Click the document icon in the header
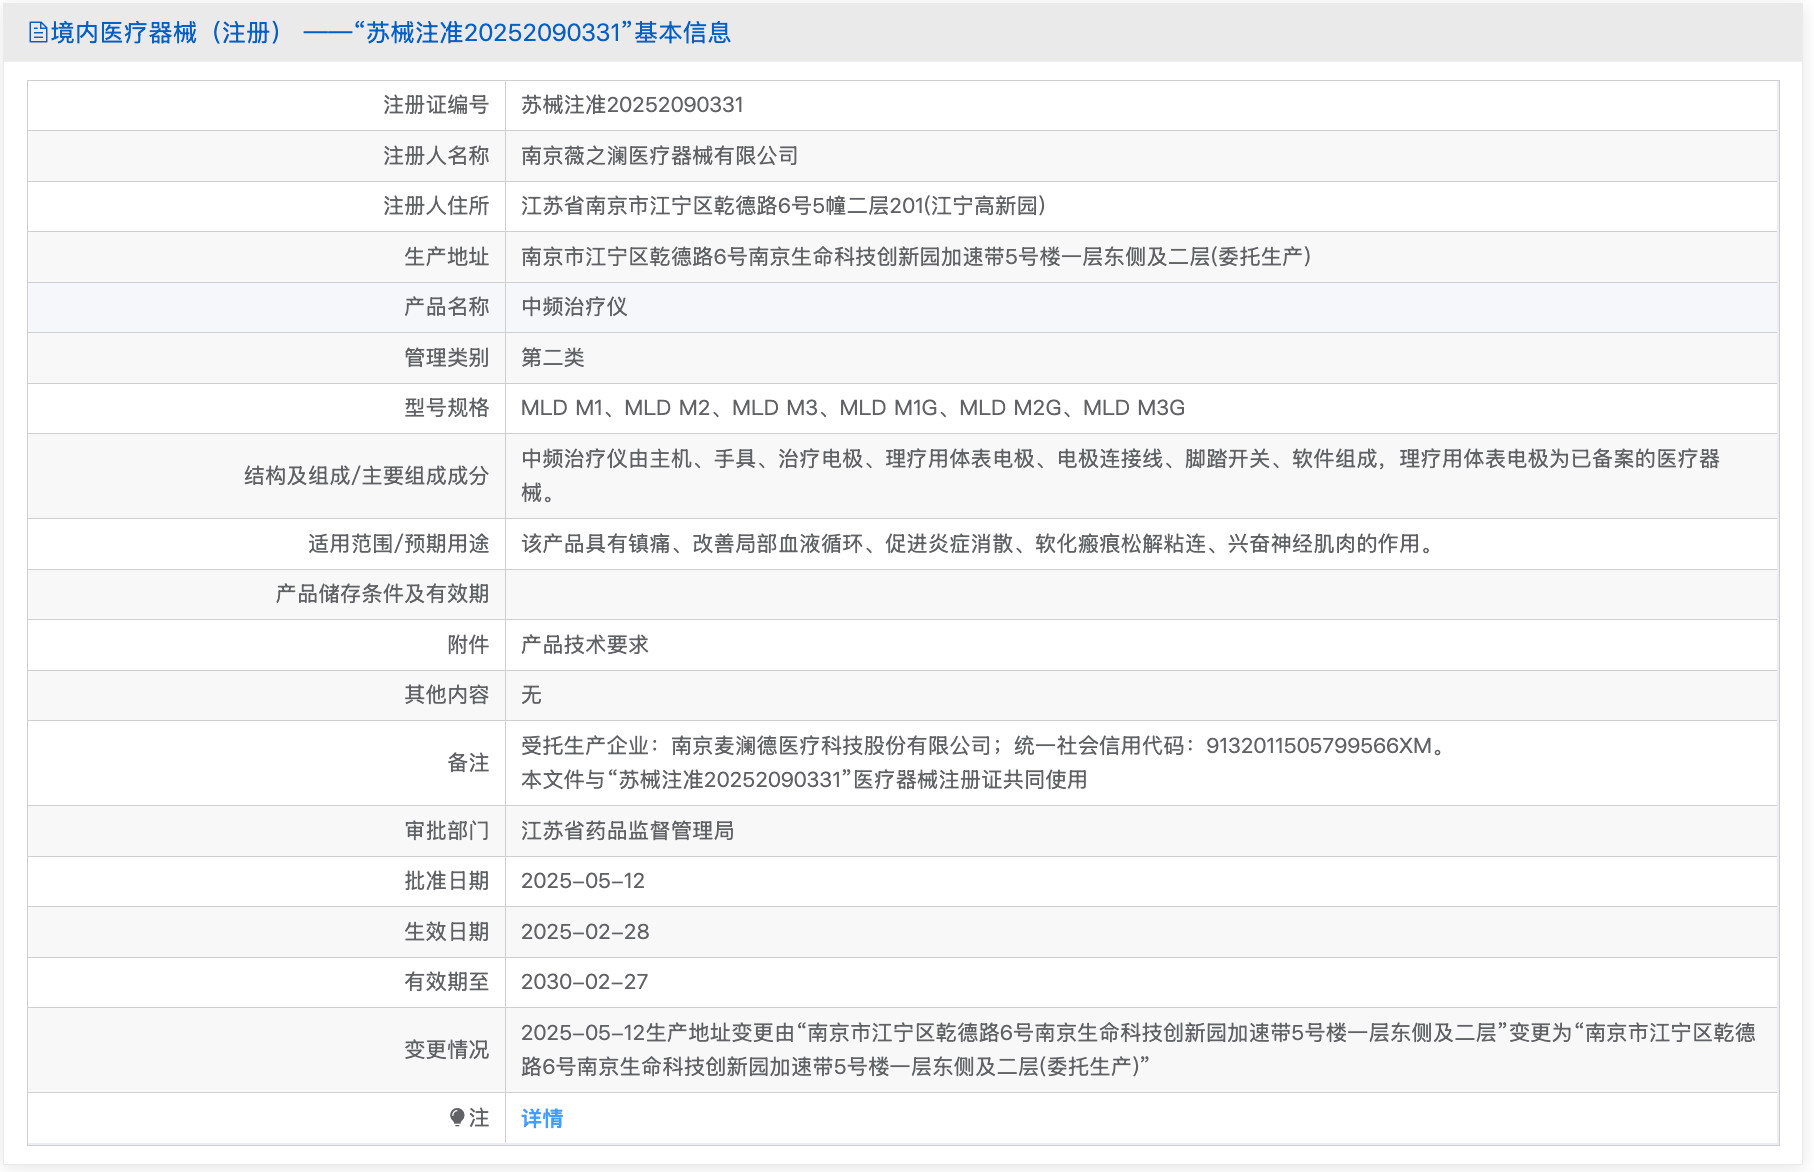Viewport: 1814px width, 1172px height. (38, 33)
